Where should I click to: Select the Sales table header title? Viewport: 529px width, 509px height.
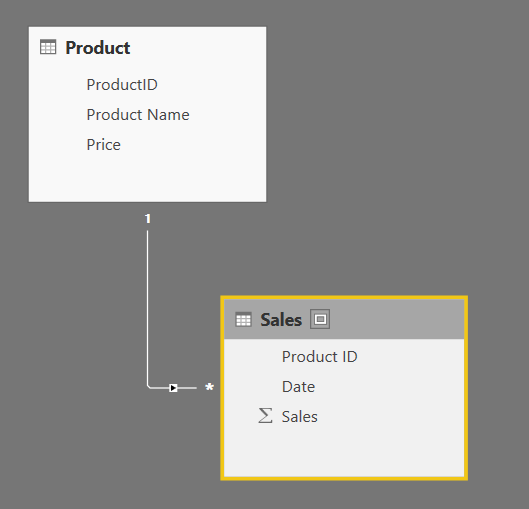[281, 319]
